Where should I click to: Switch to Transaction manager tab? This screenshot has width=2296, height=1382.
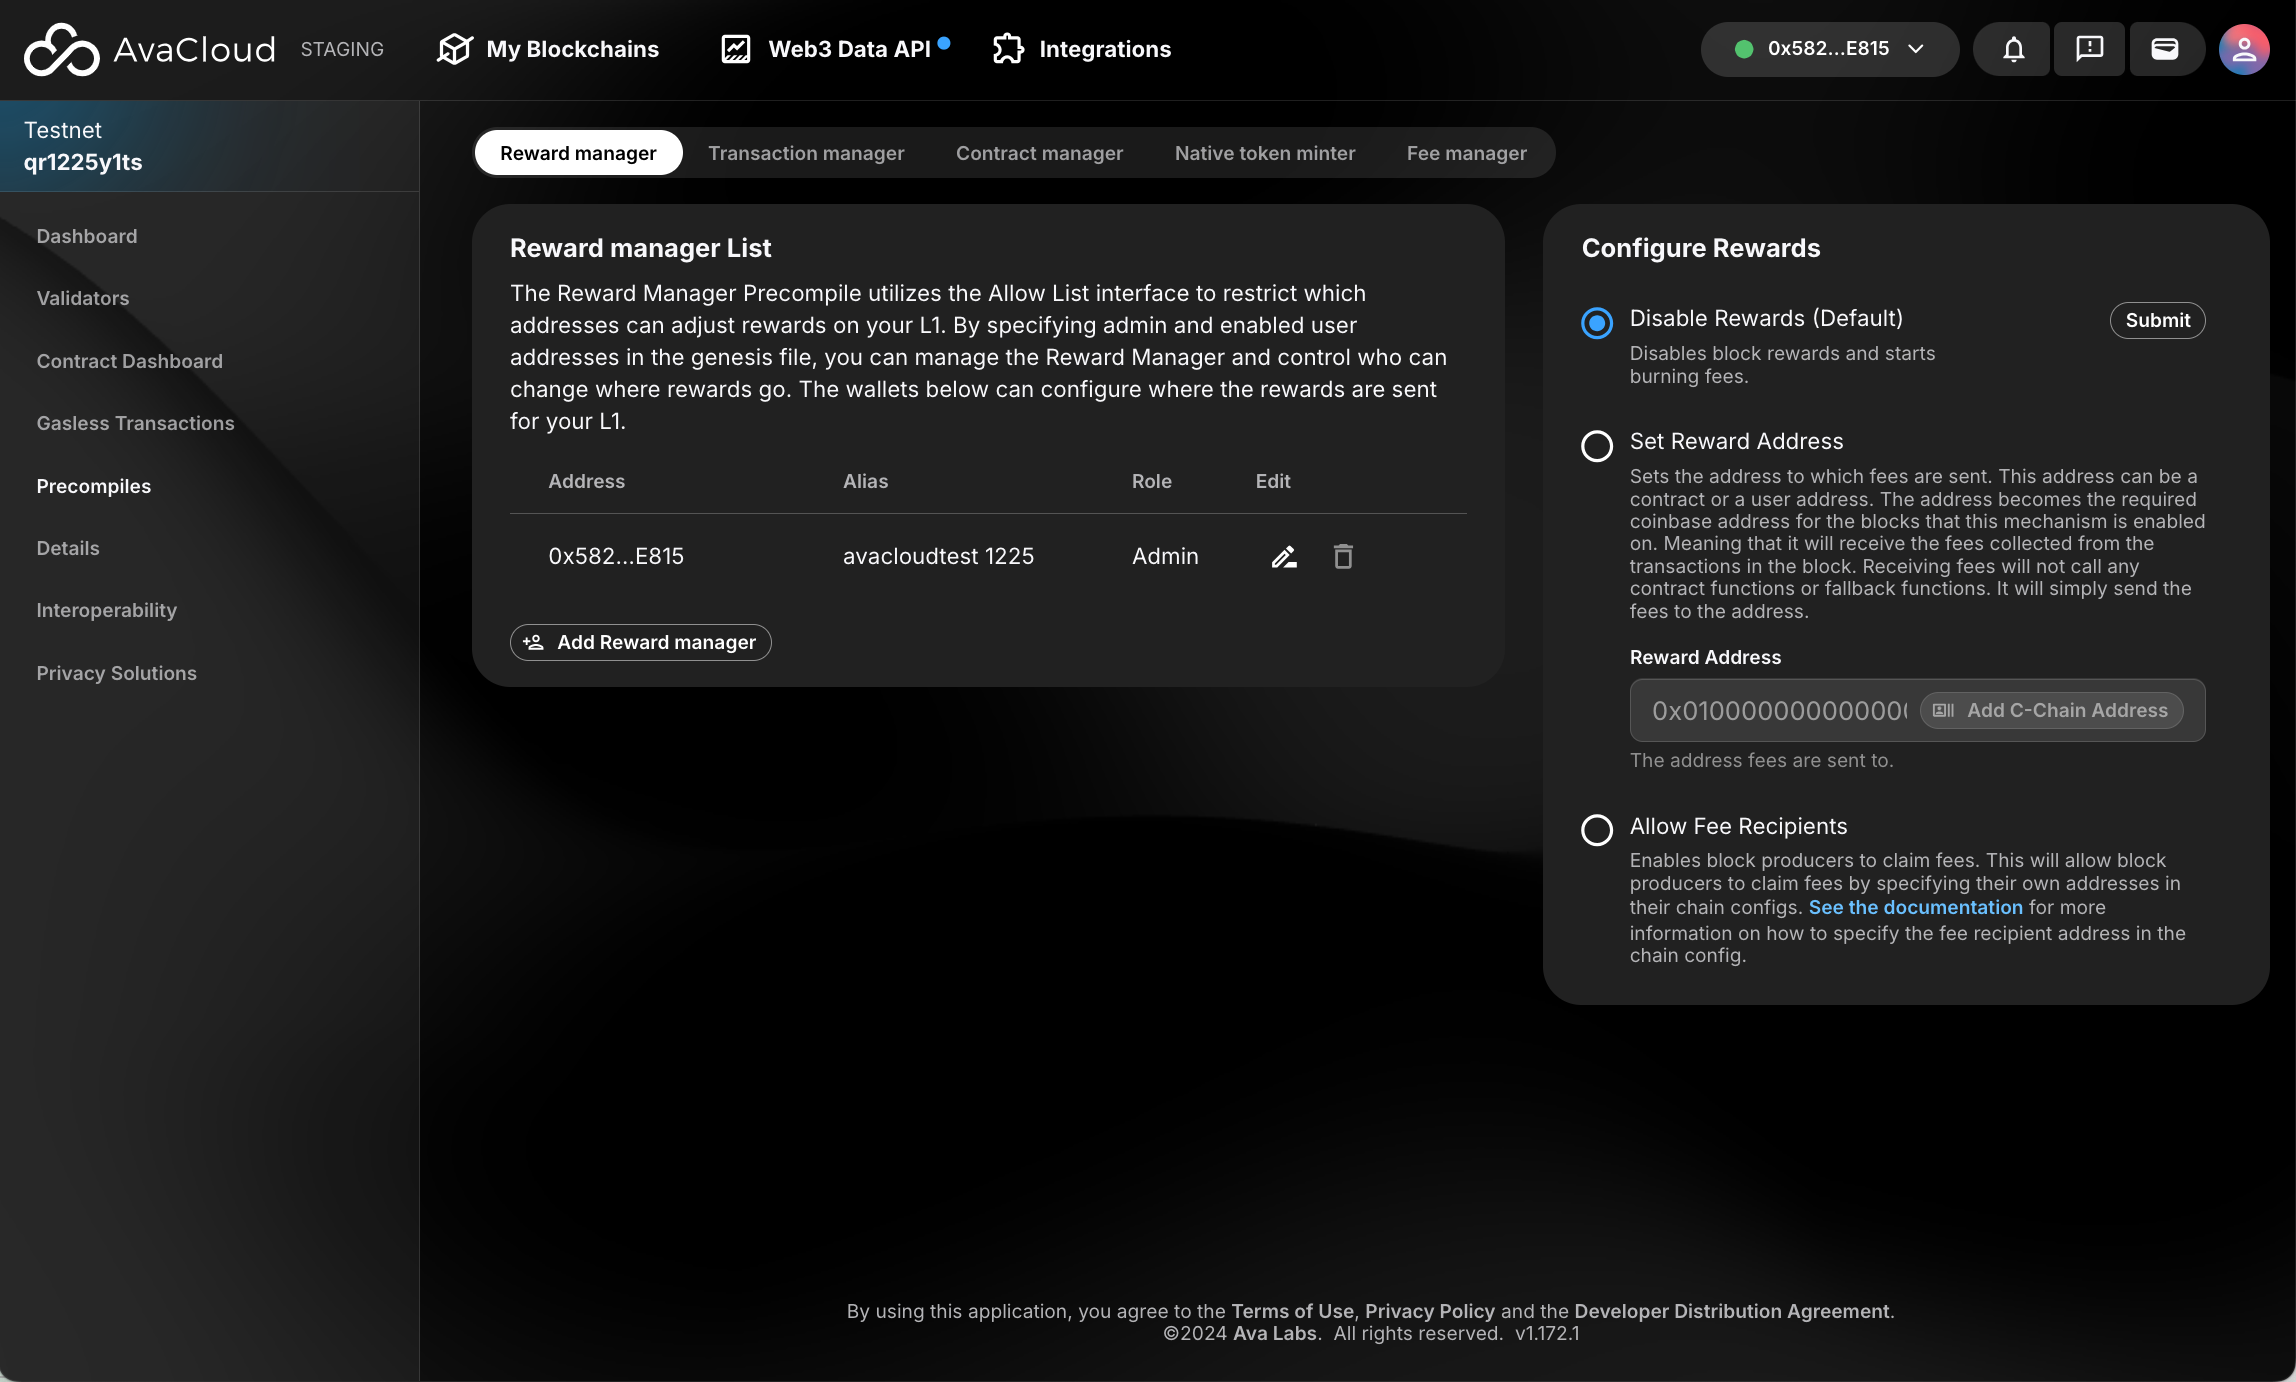pyautogui.click(x=806, y=153)
